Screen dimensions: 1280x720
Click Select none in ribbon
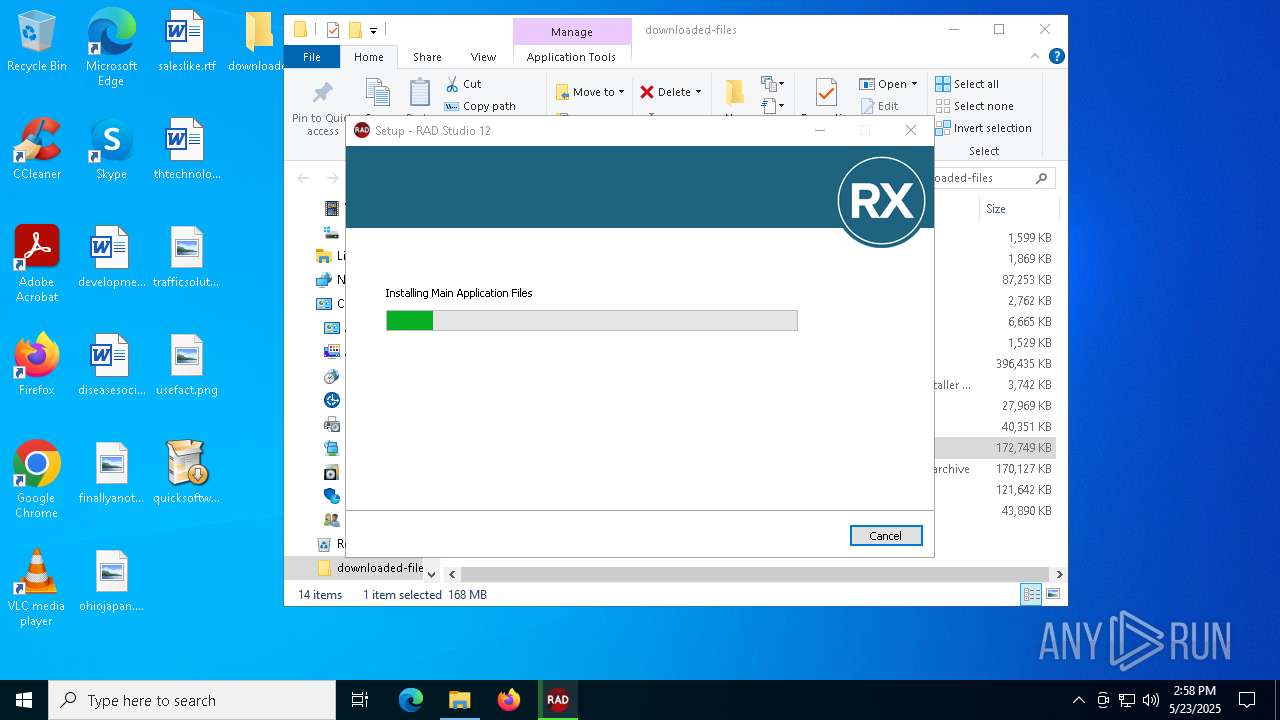pyautogui.click(x=974, y=106)
